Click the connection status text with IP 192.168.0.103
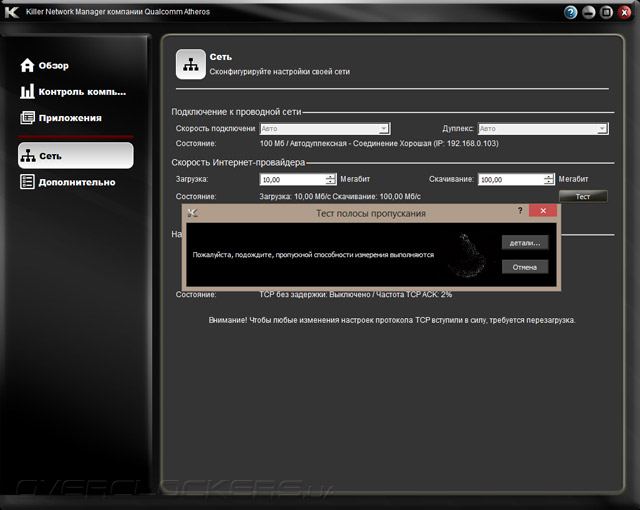The image size is (640, 510). coord(379,144)
